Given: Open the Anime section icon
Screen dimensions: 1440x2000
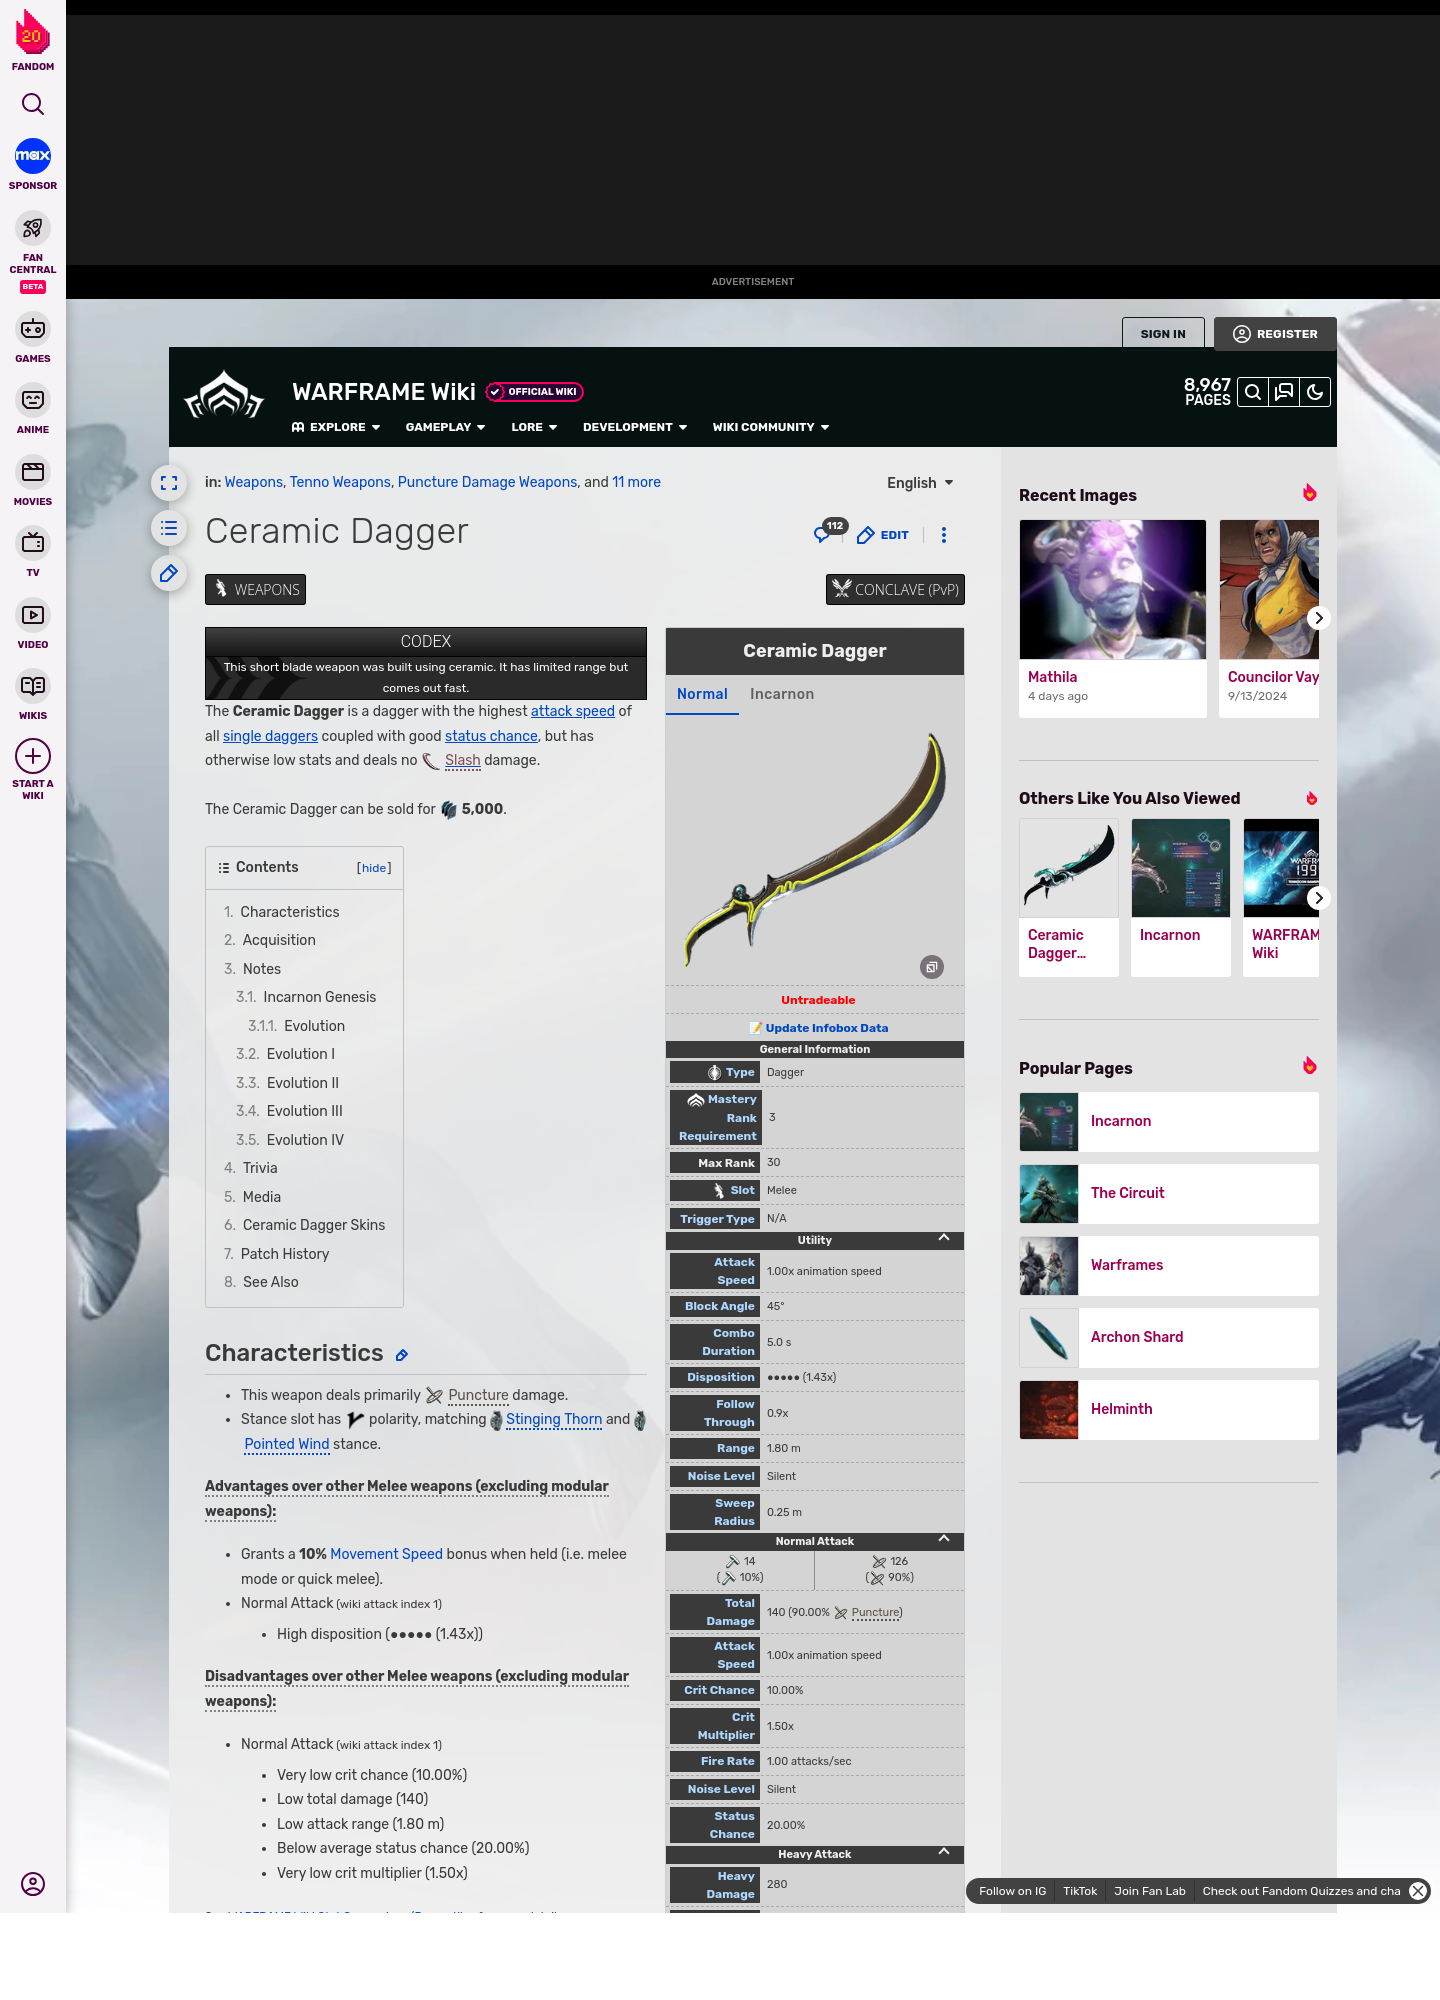Looking at the screenshot, I should [33, 400].
